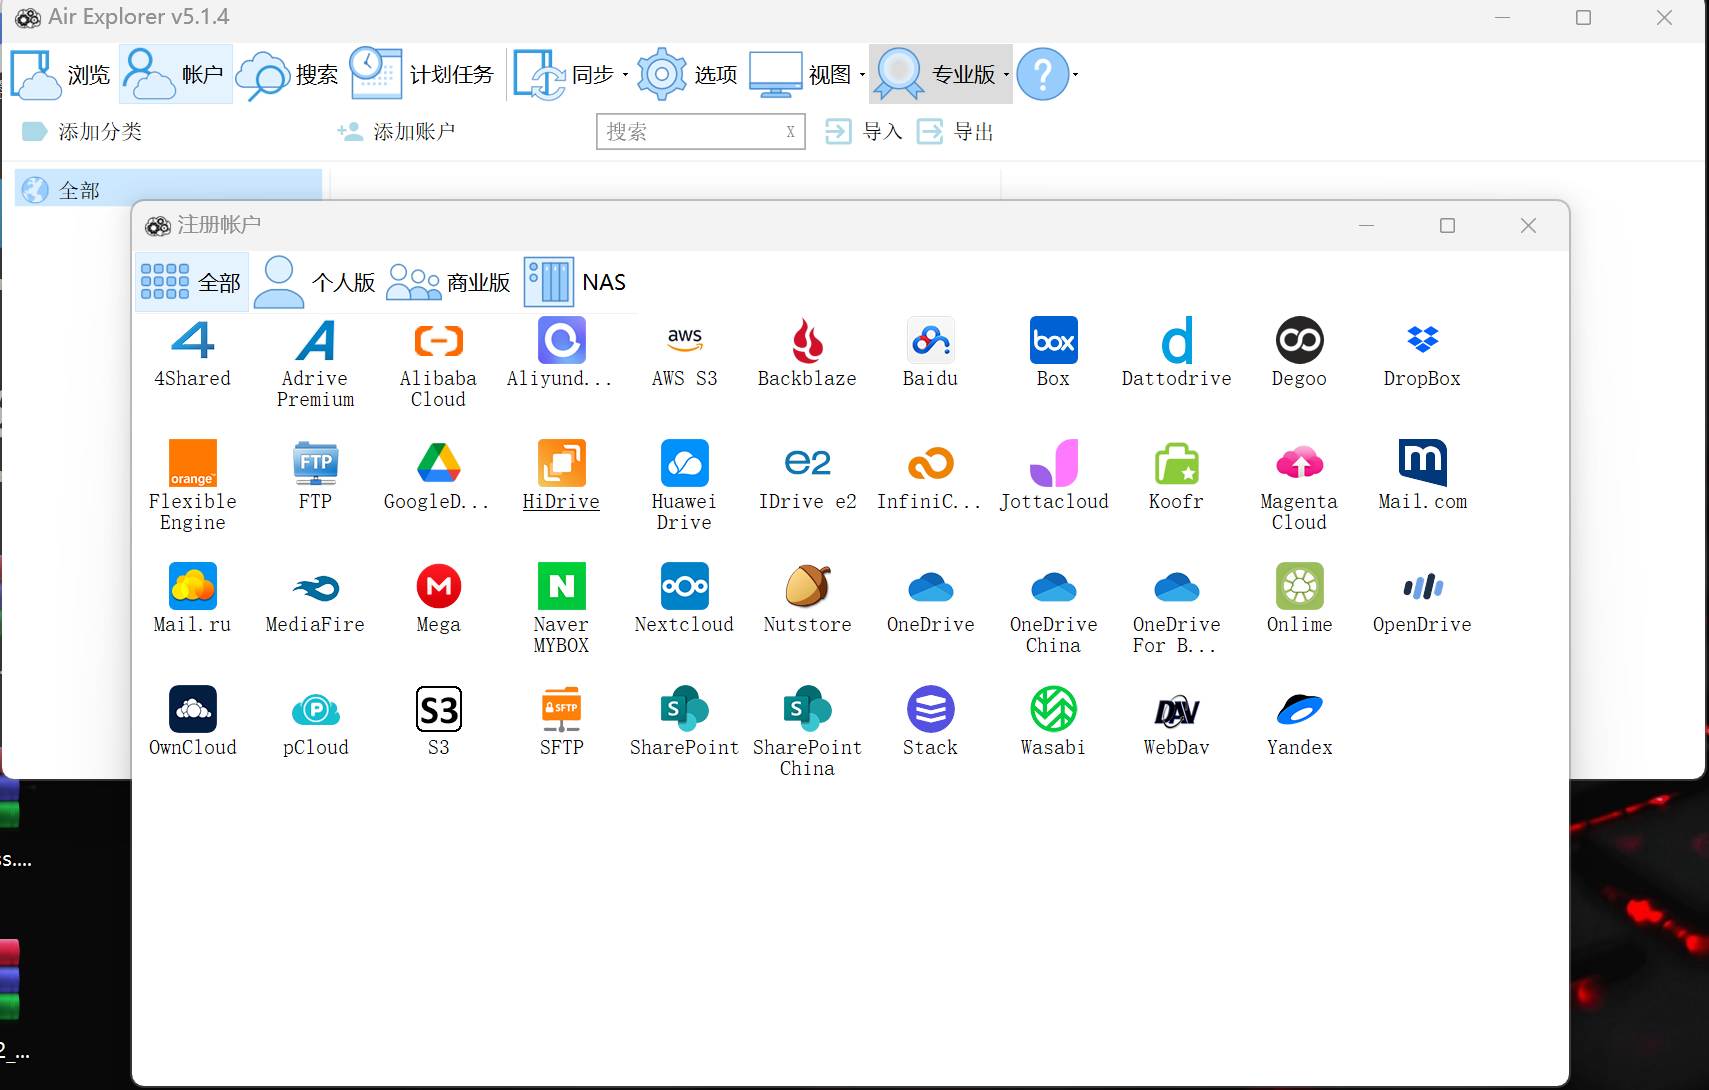Open the 选项 settings toolbar item
The height and width of the screenshot is (1090, 1709).
point(687,75)
